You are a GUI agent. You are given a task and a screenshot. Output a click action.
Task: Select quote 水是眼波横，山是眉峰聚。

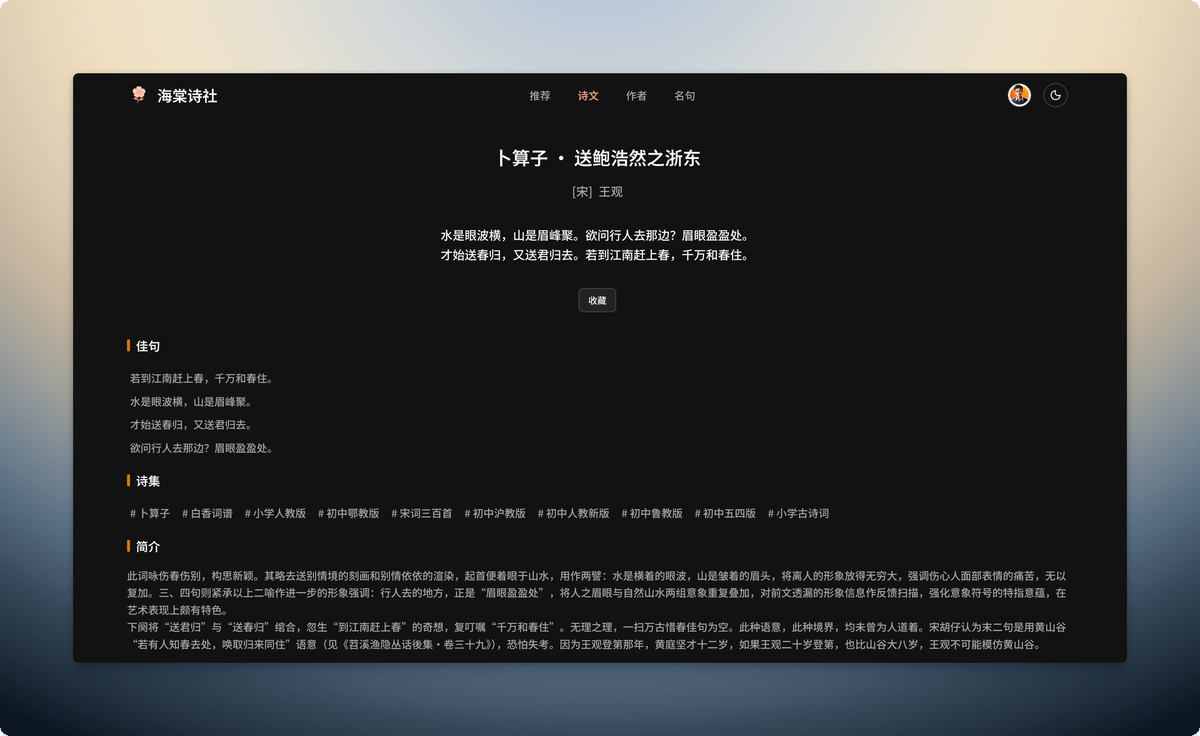click(190, 402)
